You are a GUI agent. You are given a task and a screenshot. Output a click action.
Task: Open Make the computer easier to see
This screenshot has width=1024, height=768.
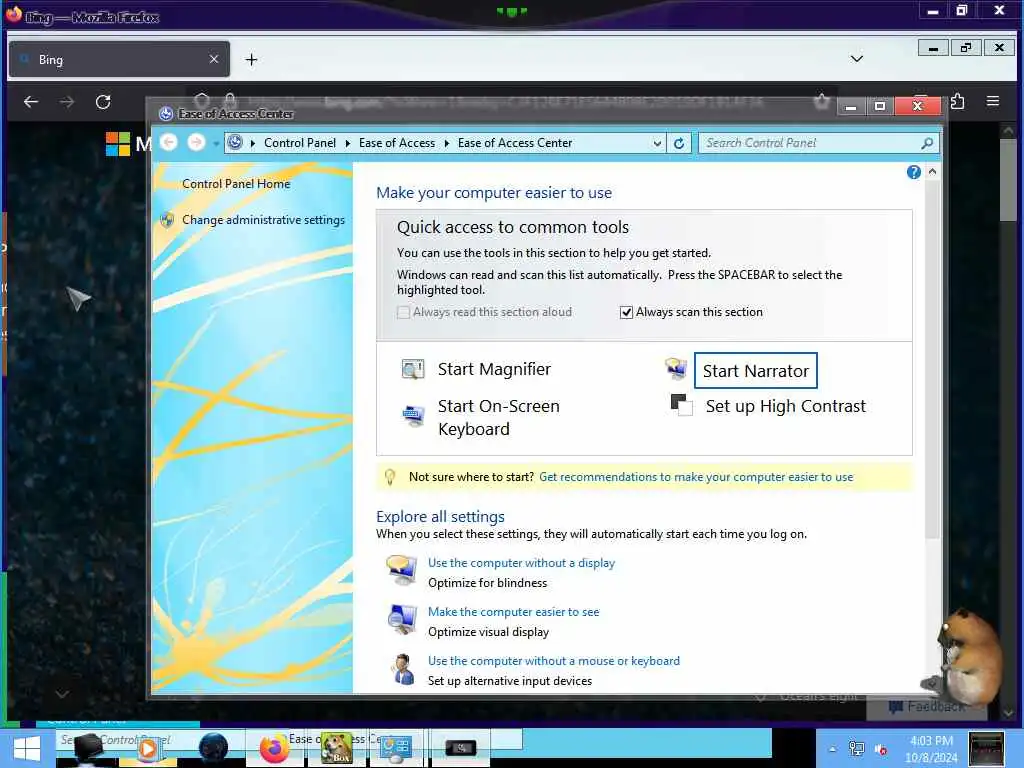tap(513, 612)
